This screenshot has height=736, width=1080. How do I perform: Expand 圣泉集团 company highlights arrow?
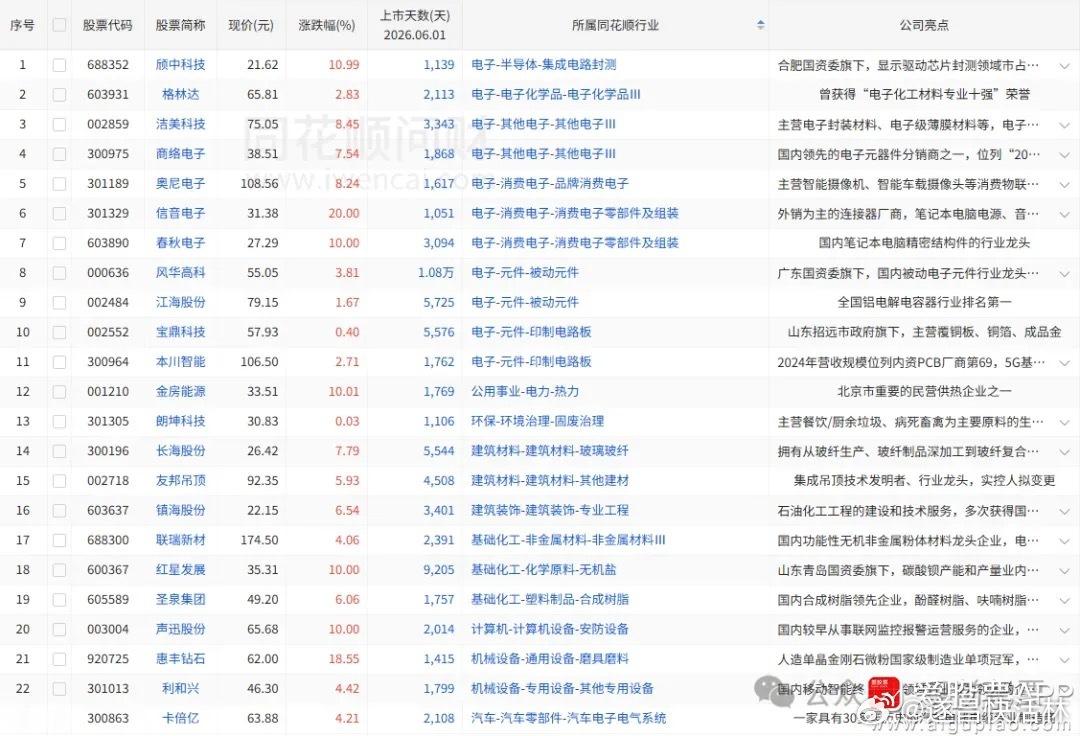[x=1064, y=600]
